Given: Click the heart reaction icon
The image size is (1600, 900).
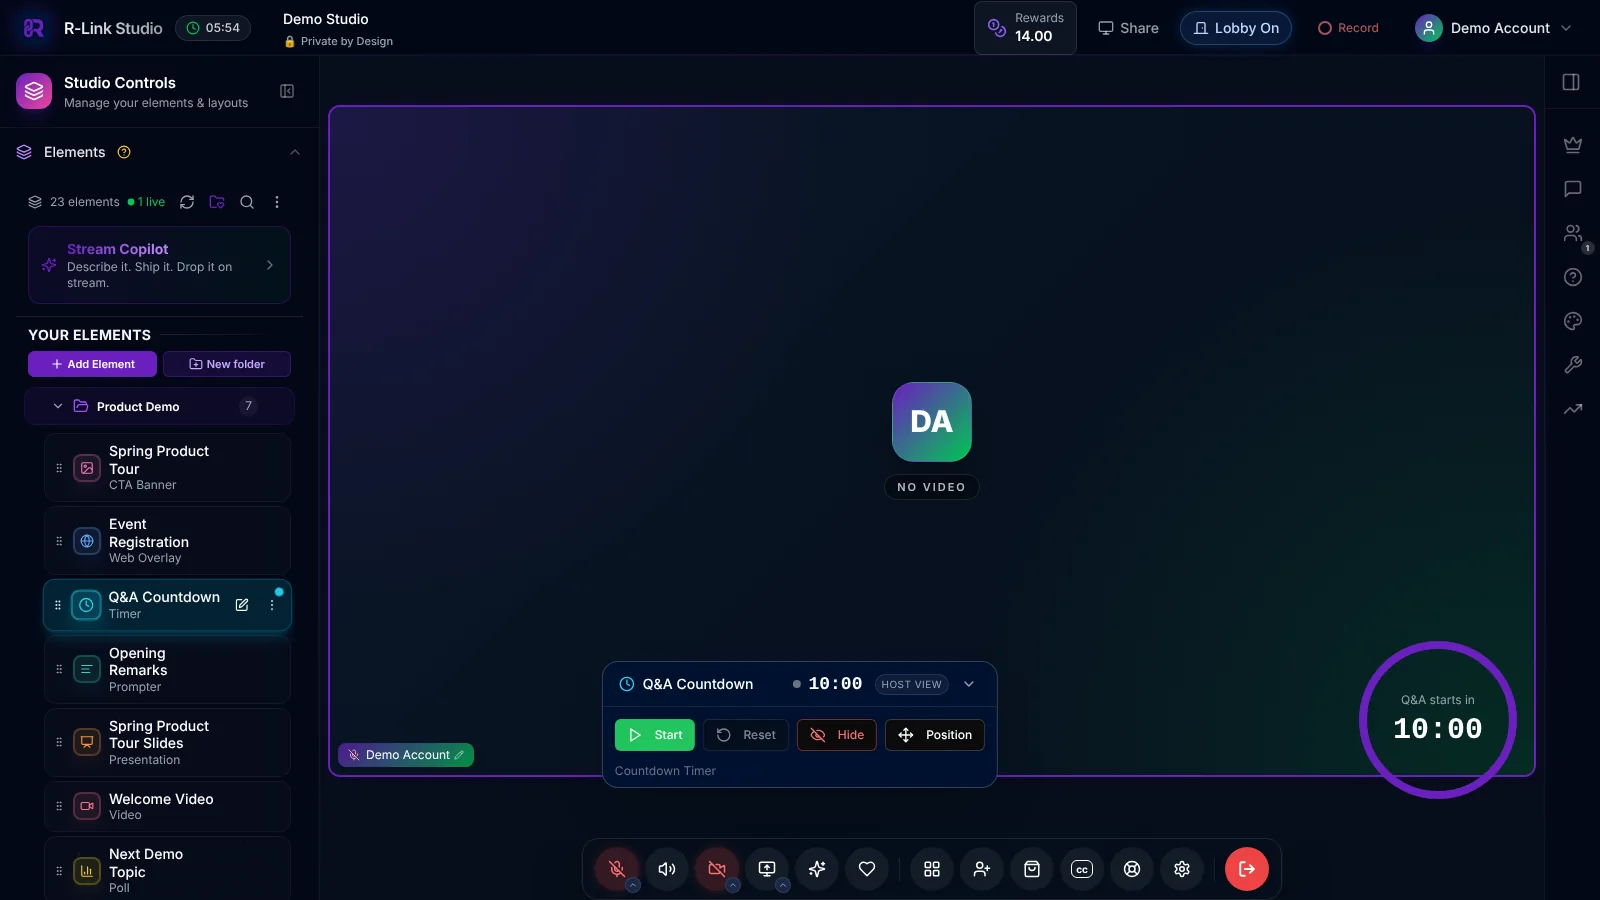Looking at the screenshot, I should click(867, 869).
